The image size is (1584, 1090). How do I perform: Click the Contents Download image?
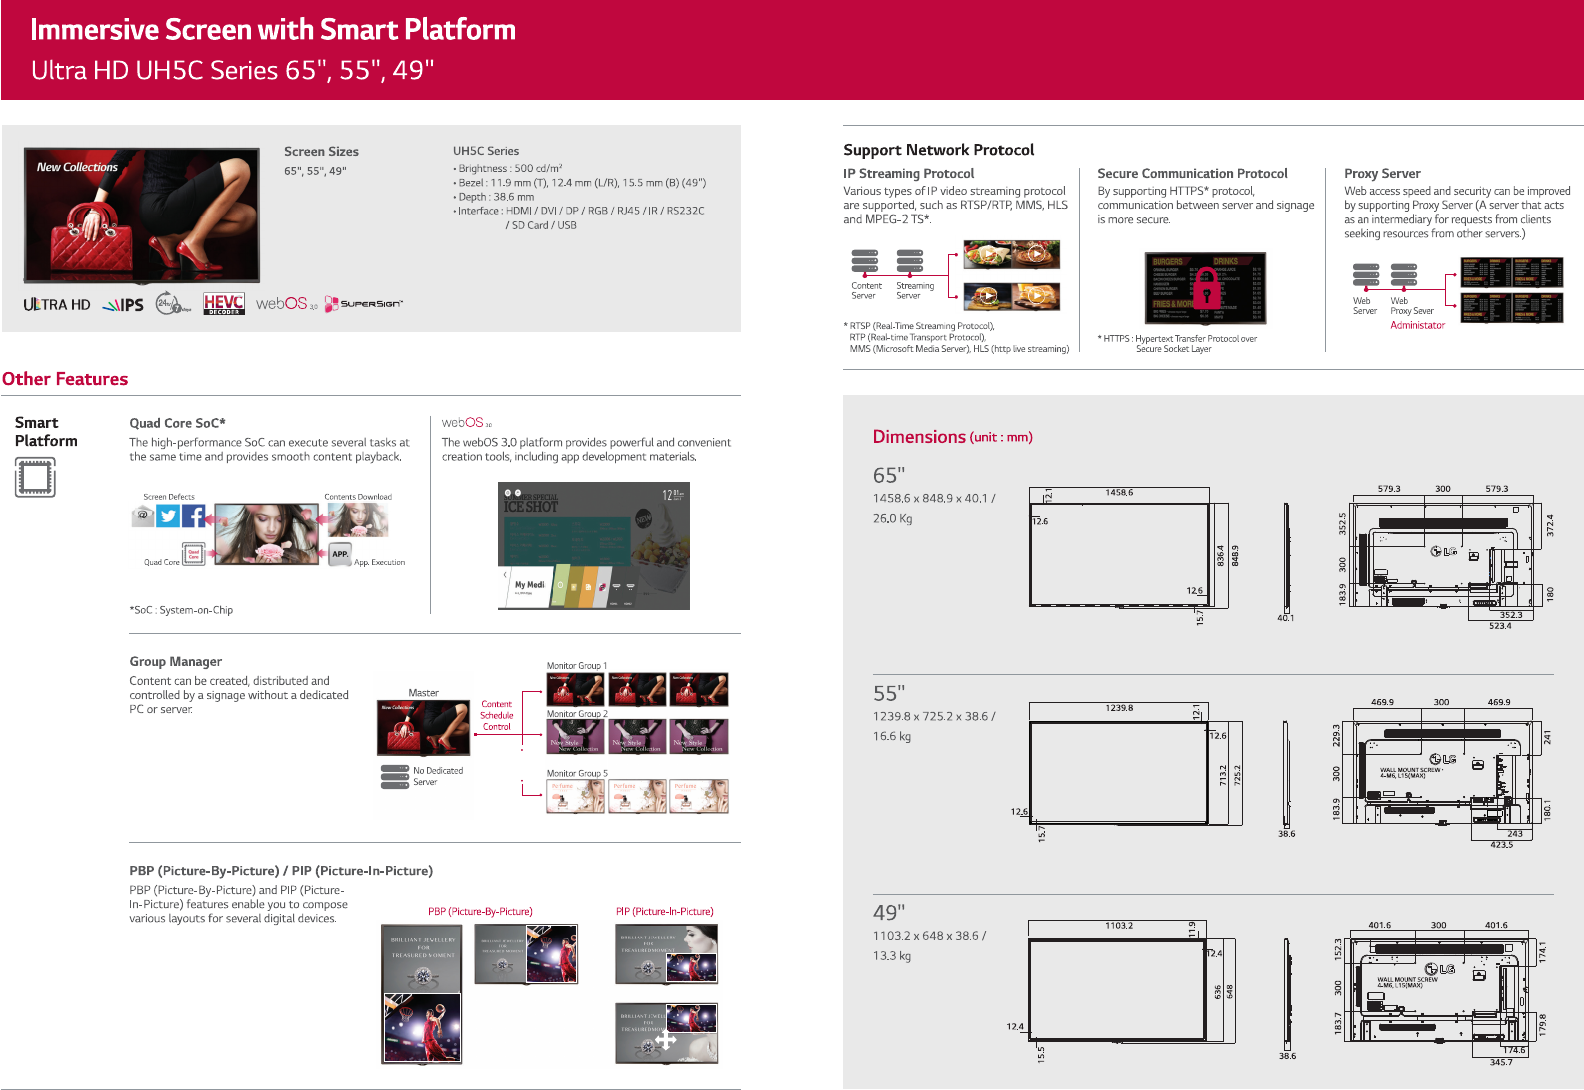[x=357, y=520]
